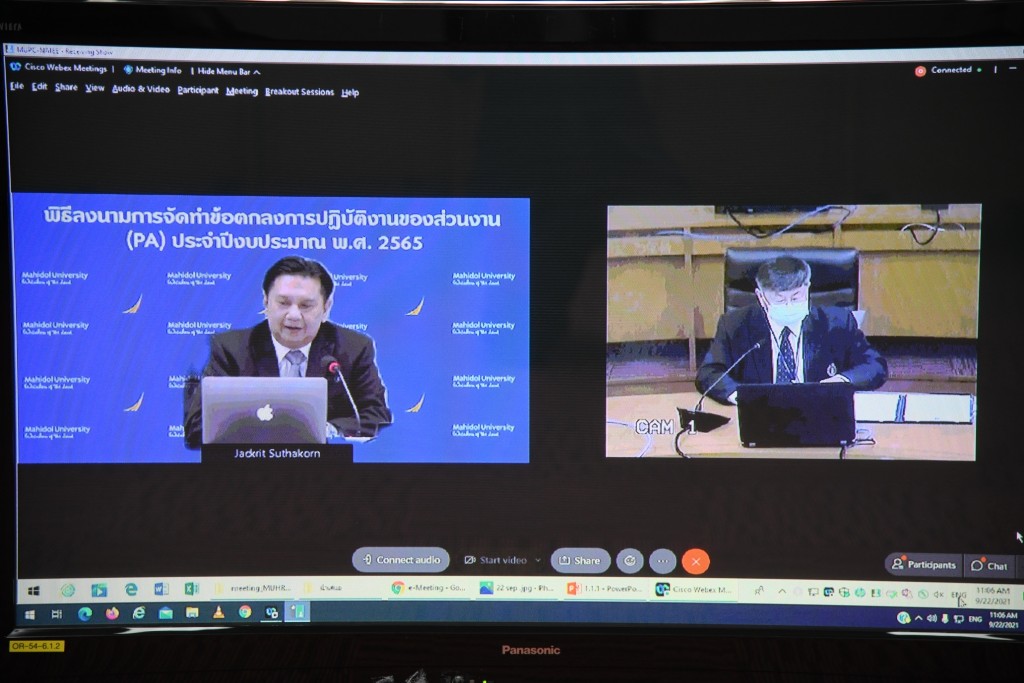Screen dimensions: 1024x683
Task: Open the media player icon in shared taskbar
Action: [x=99, y=590]
